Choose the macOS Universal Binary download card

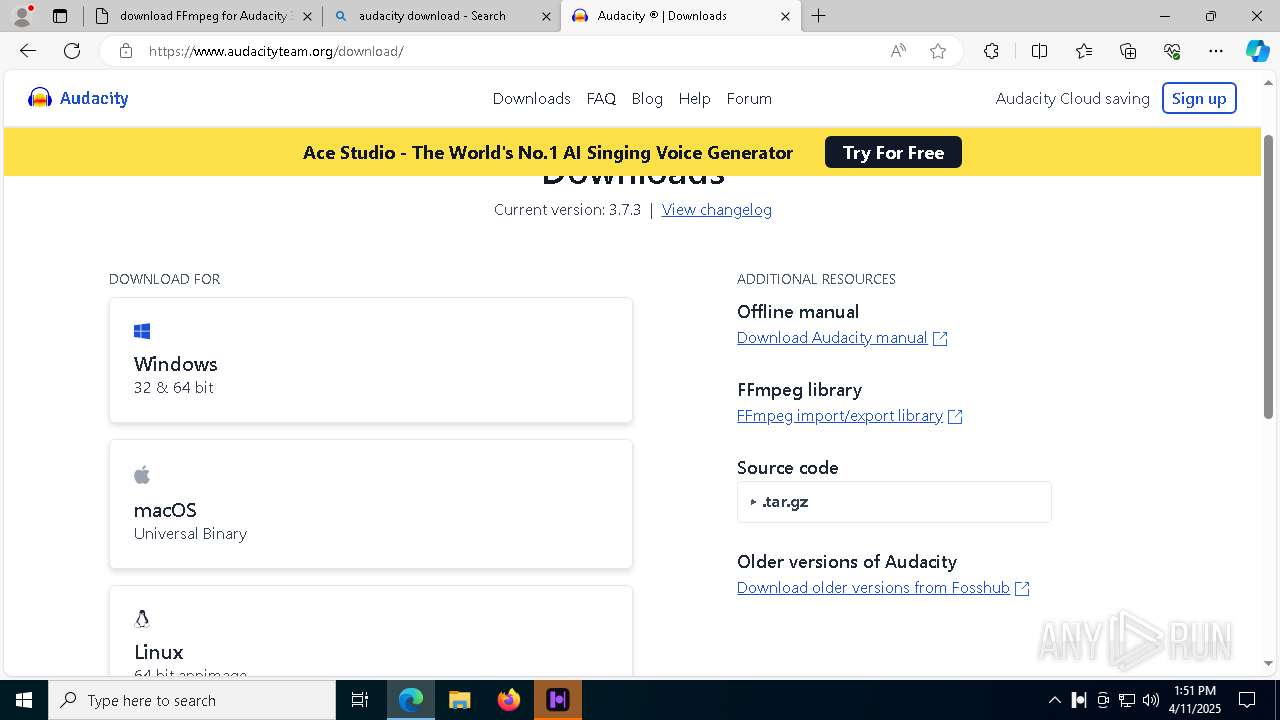pos(371,504)
